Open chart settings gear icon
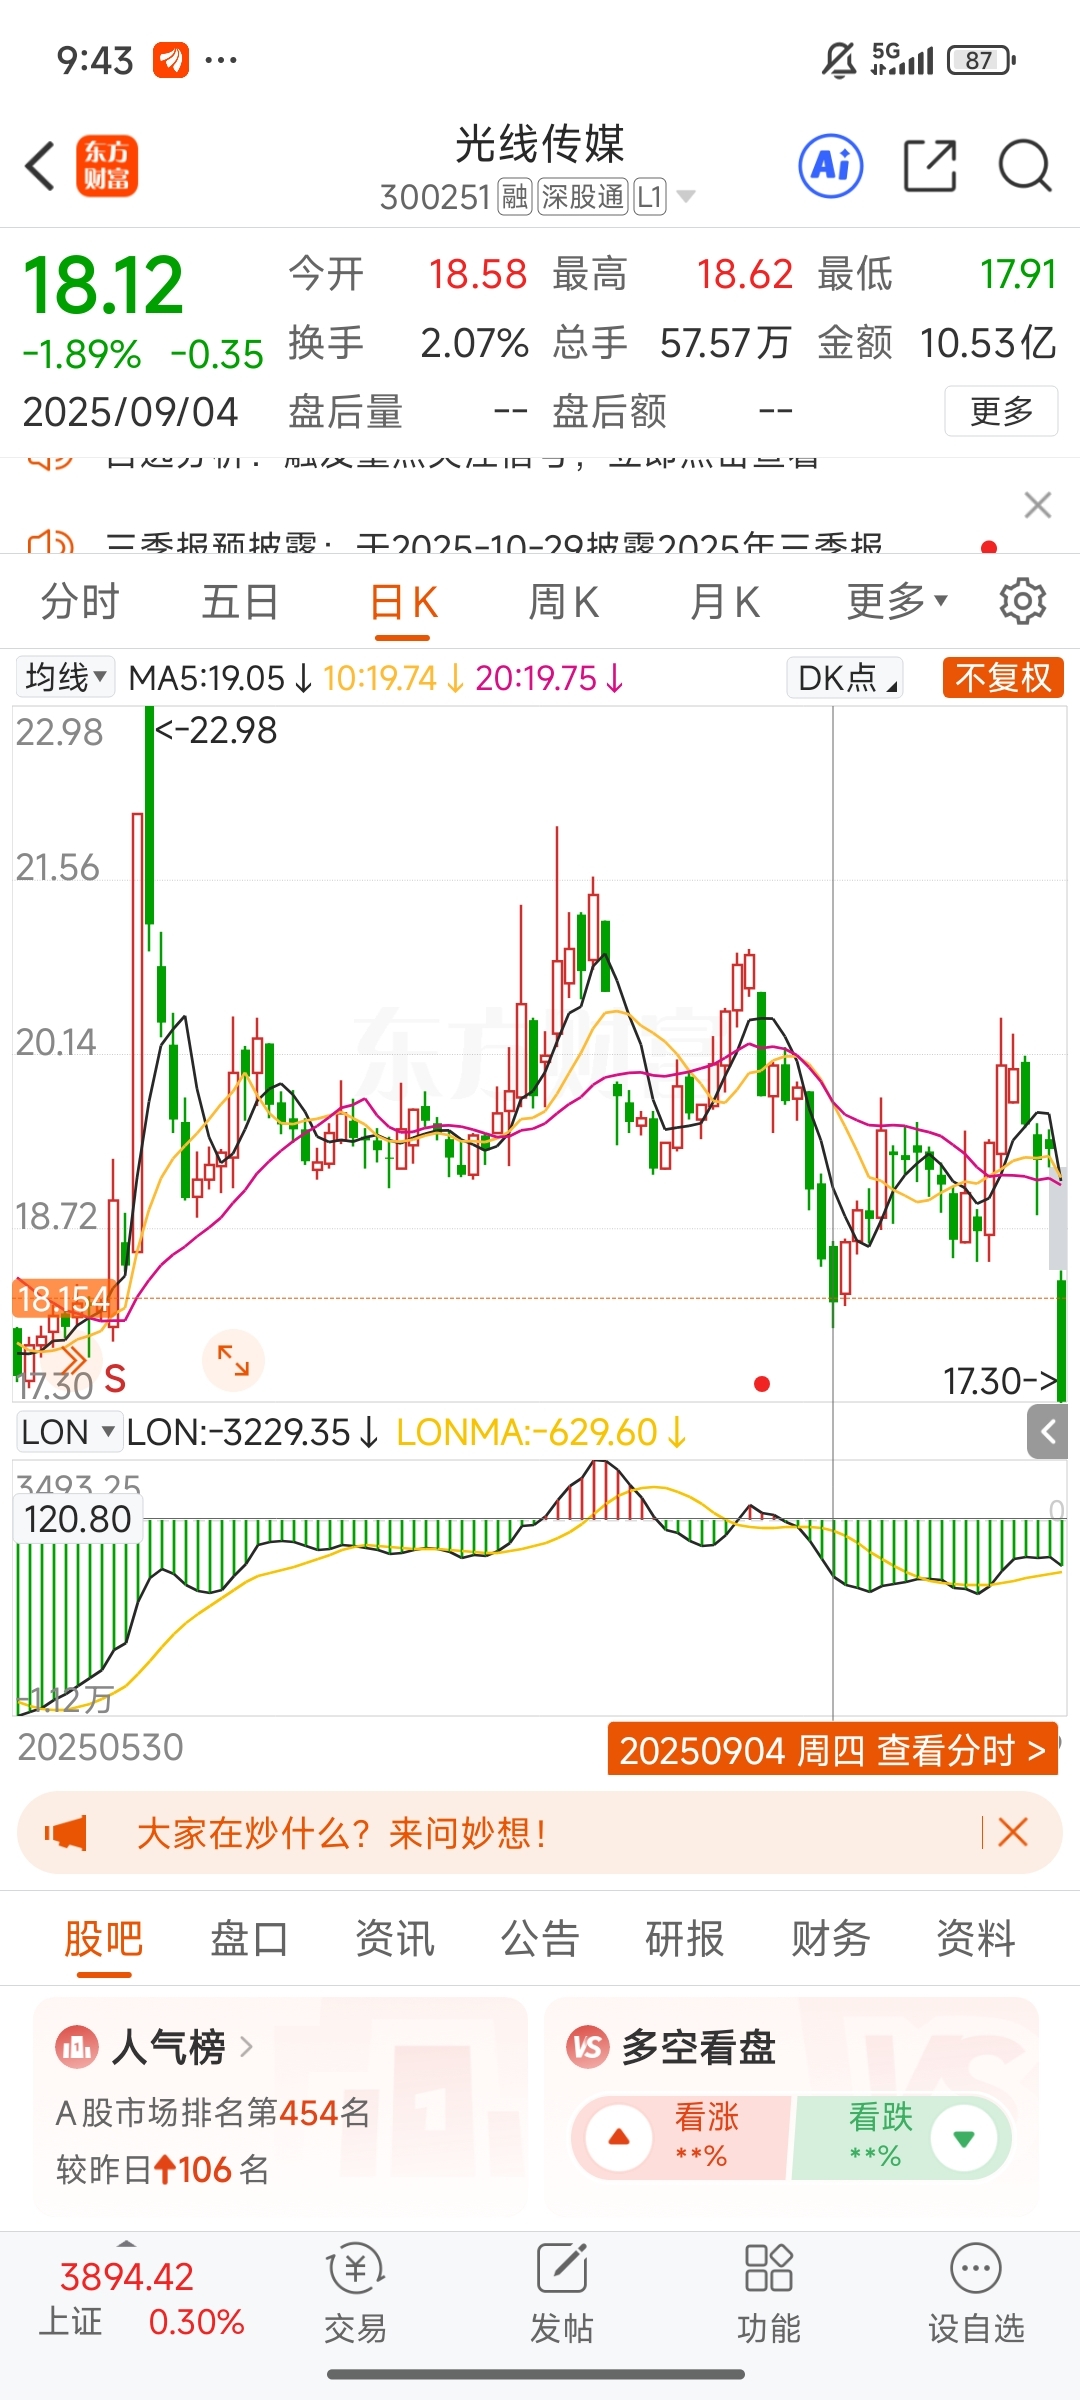The image size is (1080, 2400). coord(1023,601)
